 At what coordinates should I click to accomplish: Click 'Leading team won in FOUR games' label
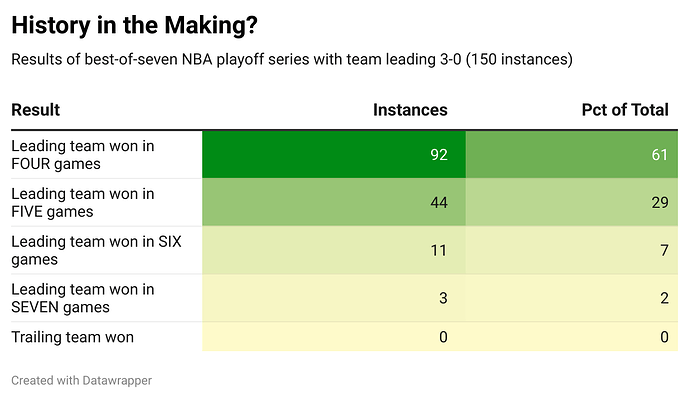83,155
